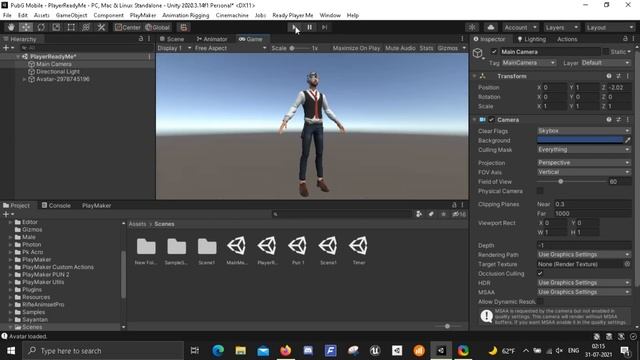Image resolution: width=640 pixels, height=360 pixels.
Task: Open the Layers dropdown
Action: pyautogui.click(x=561, y=27)
